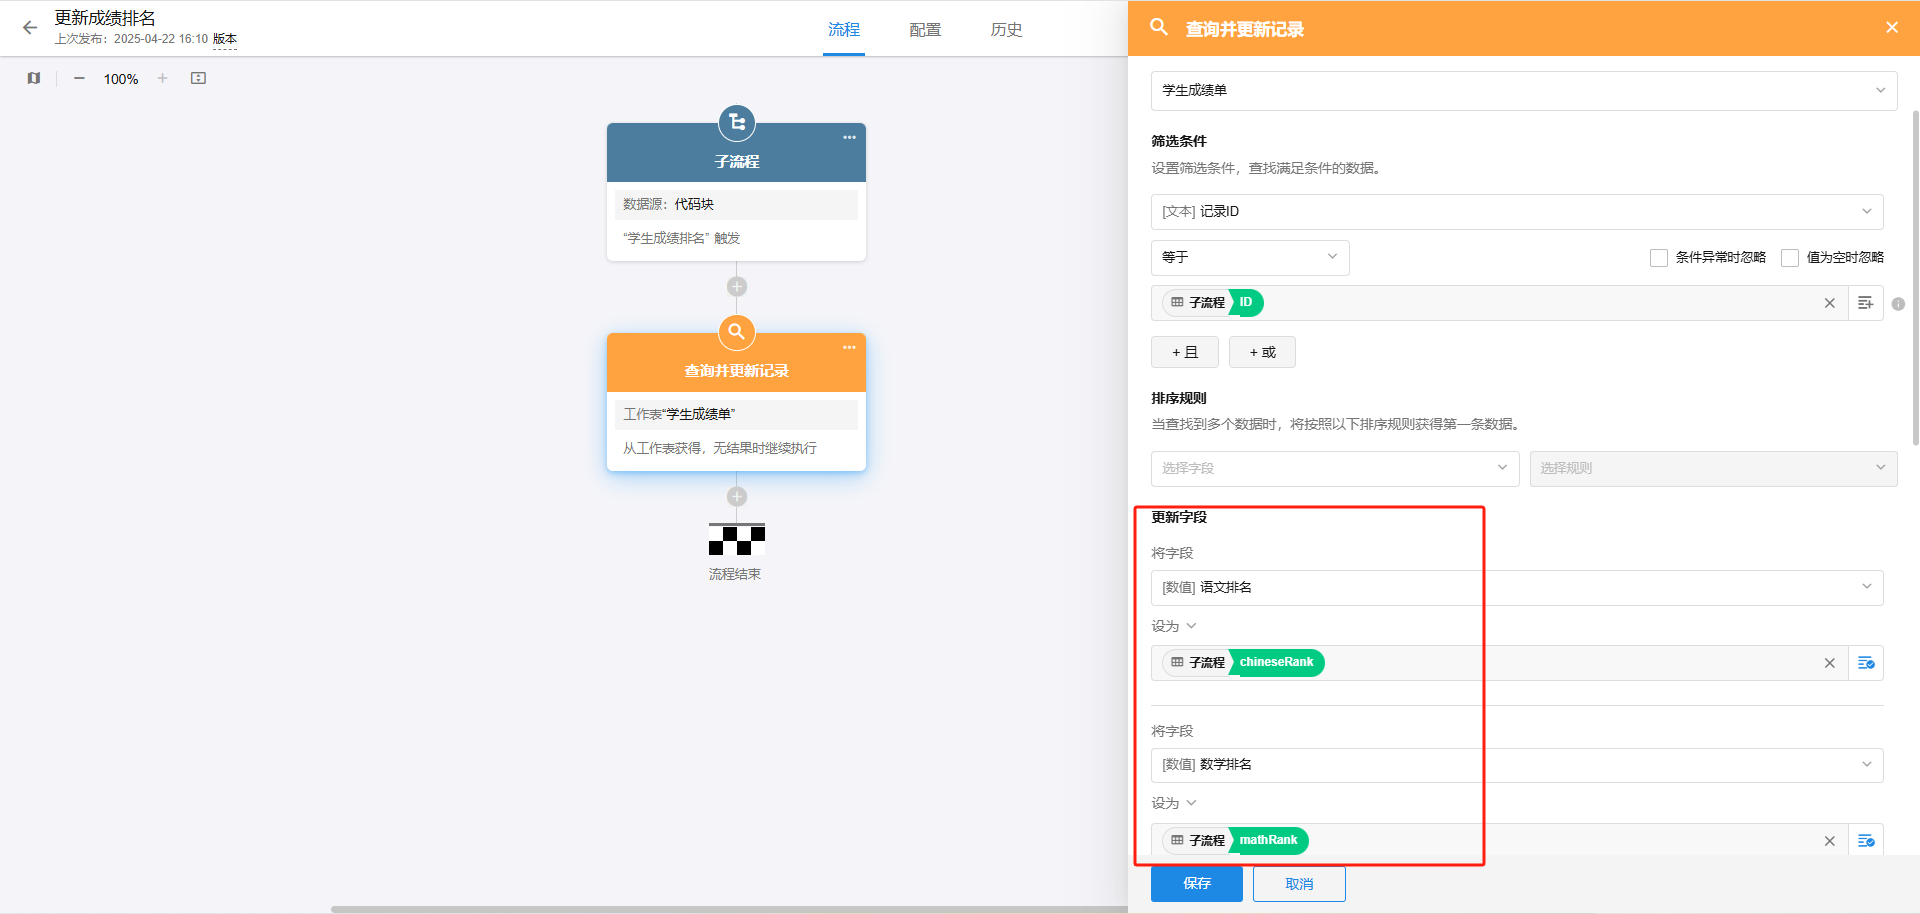Close the 查询并更新记录 side panel
Viewport: 1920px width, 914px height.
(x=1892, y=28)
